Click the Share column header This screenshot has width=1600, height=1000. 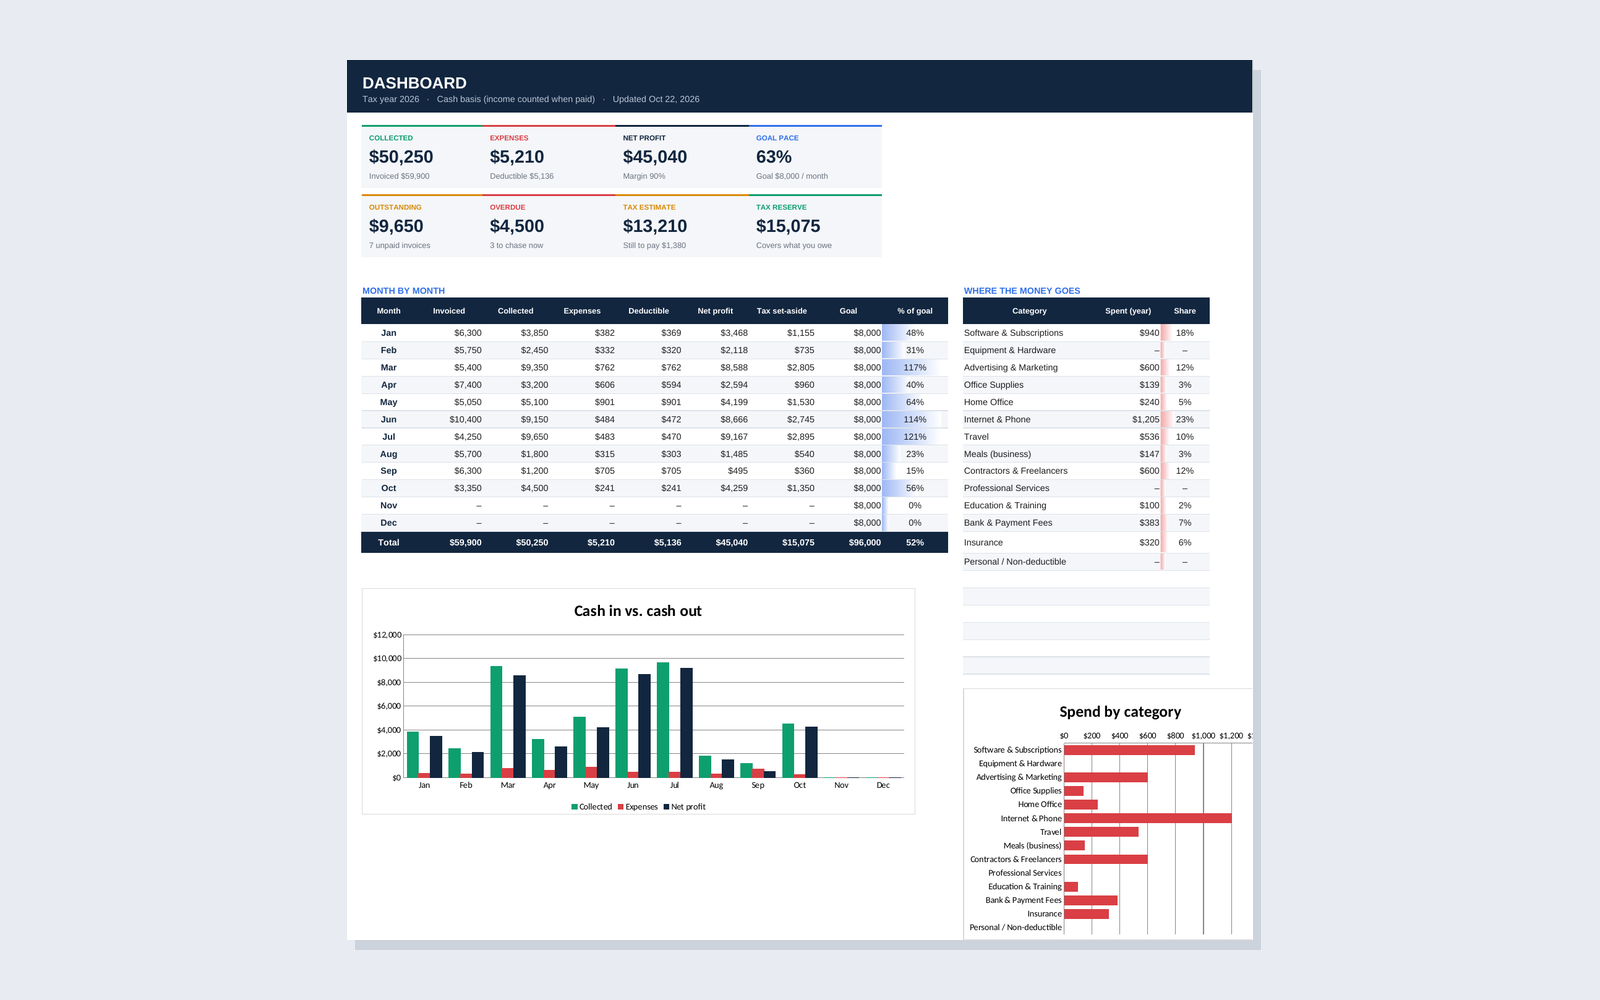click(1185, 311)
